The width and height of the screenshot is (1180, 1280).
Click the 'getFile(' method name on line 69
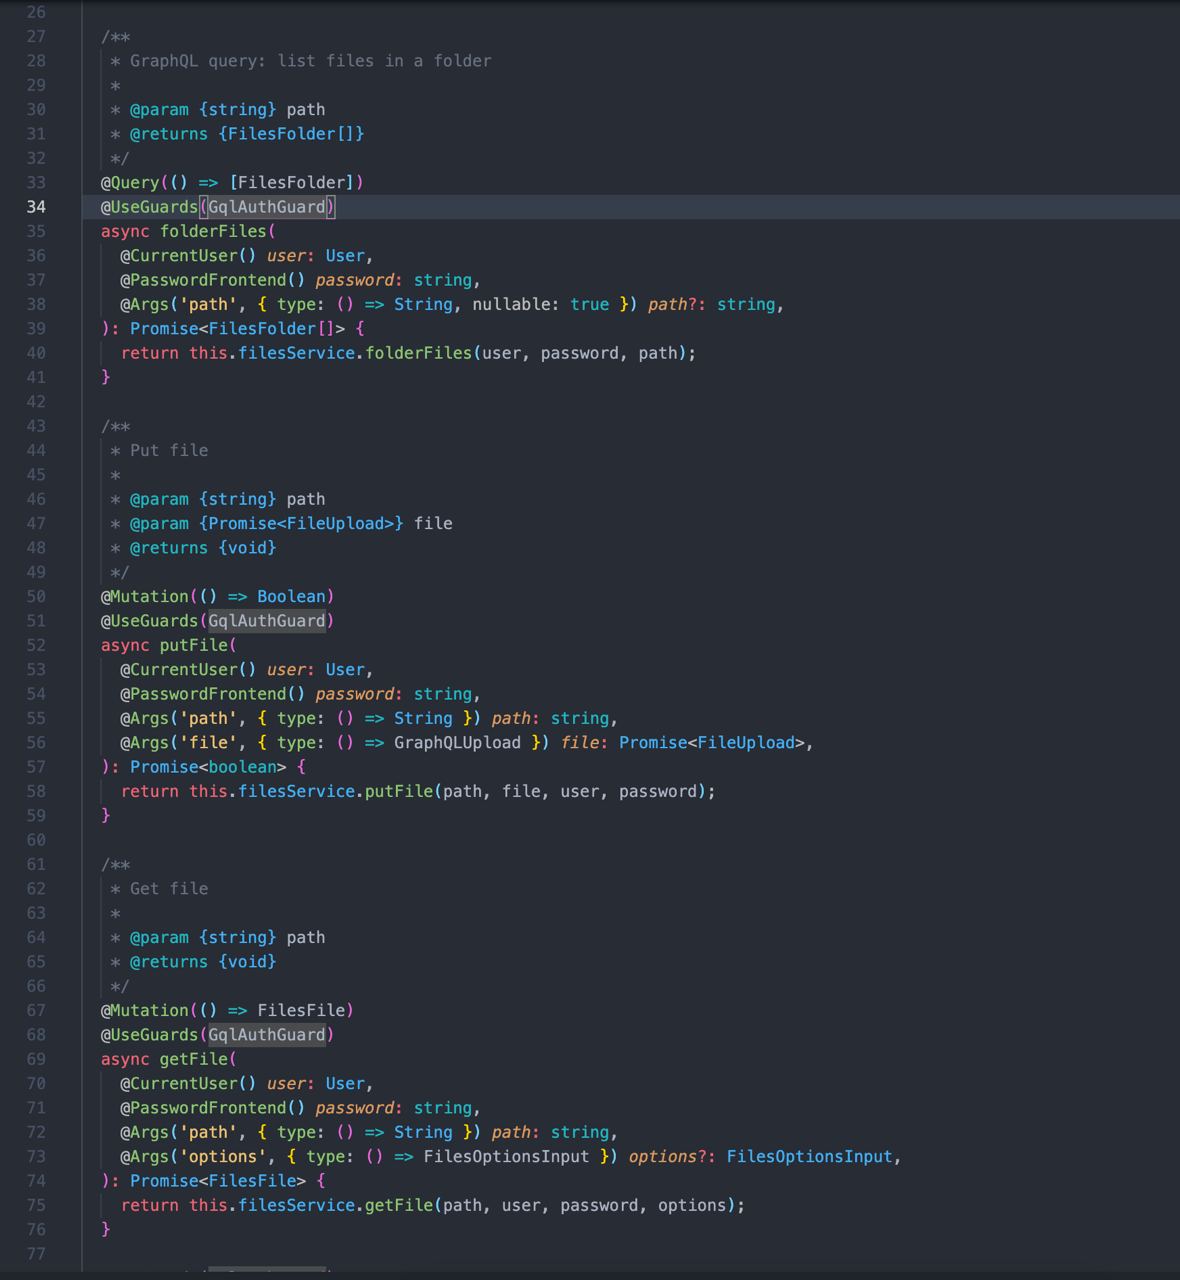click(199, 1060)
